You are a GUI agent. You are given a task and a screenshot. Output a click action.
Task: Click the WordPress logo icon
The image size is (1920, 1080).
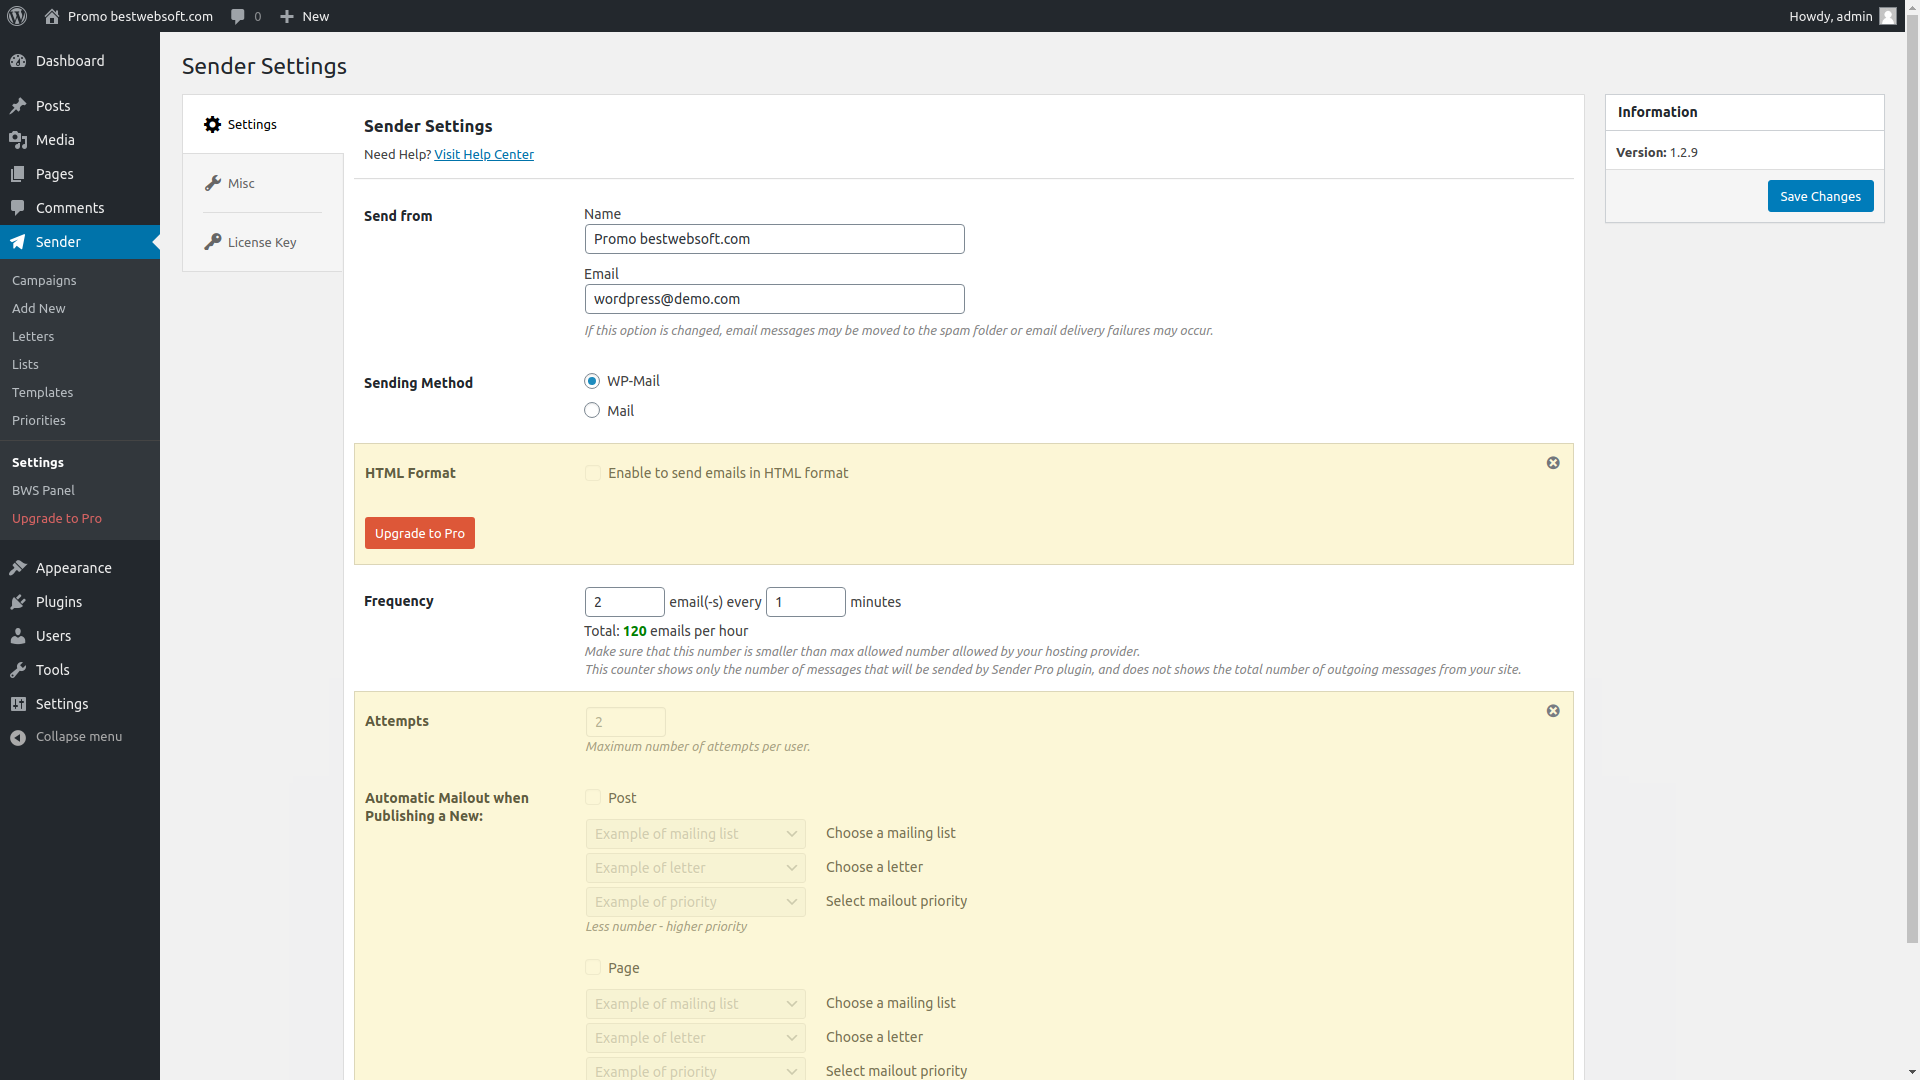(17, 16)
